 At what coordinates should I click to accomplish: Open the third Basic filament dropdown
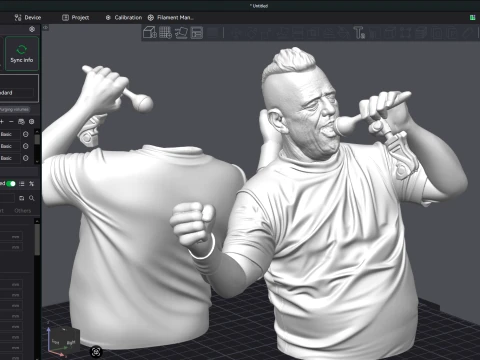tap(9, 158)
